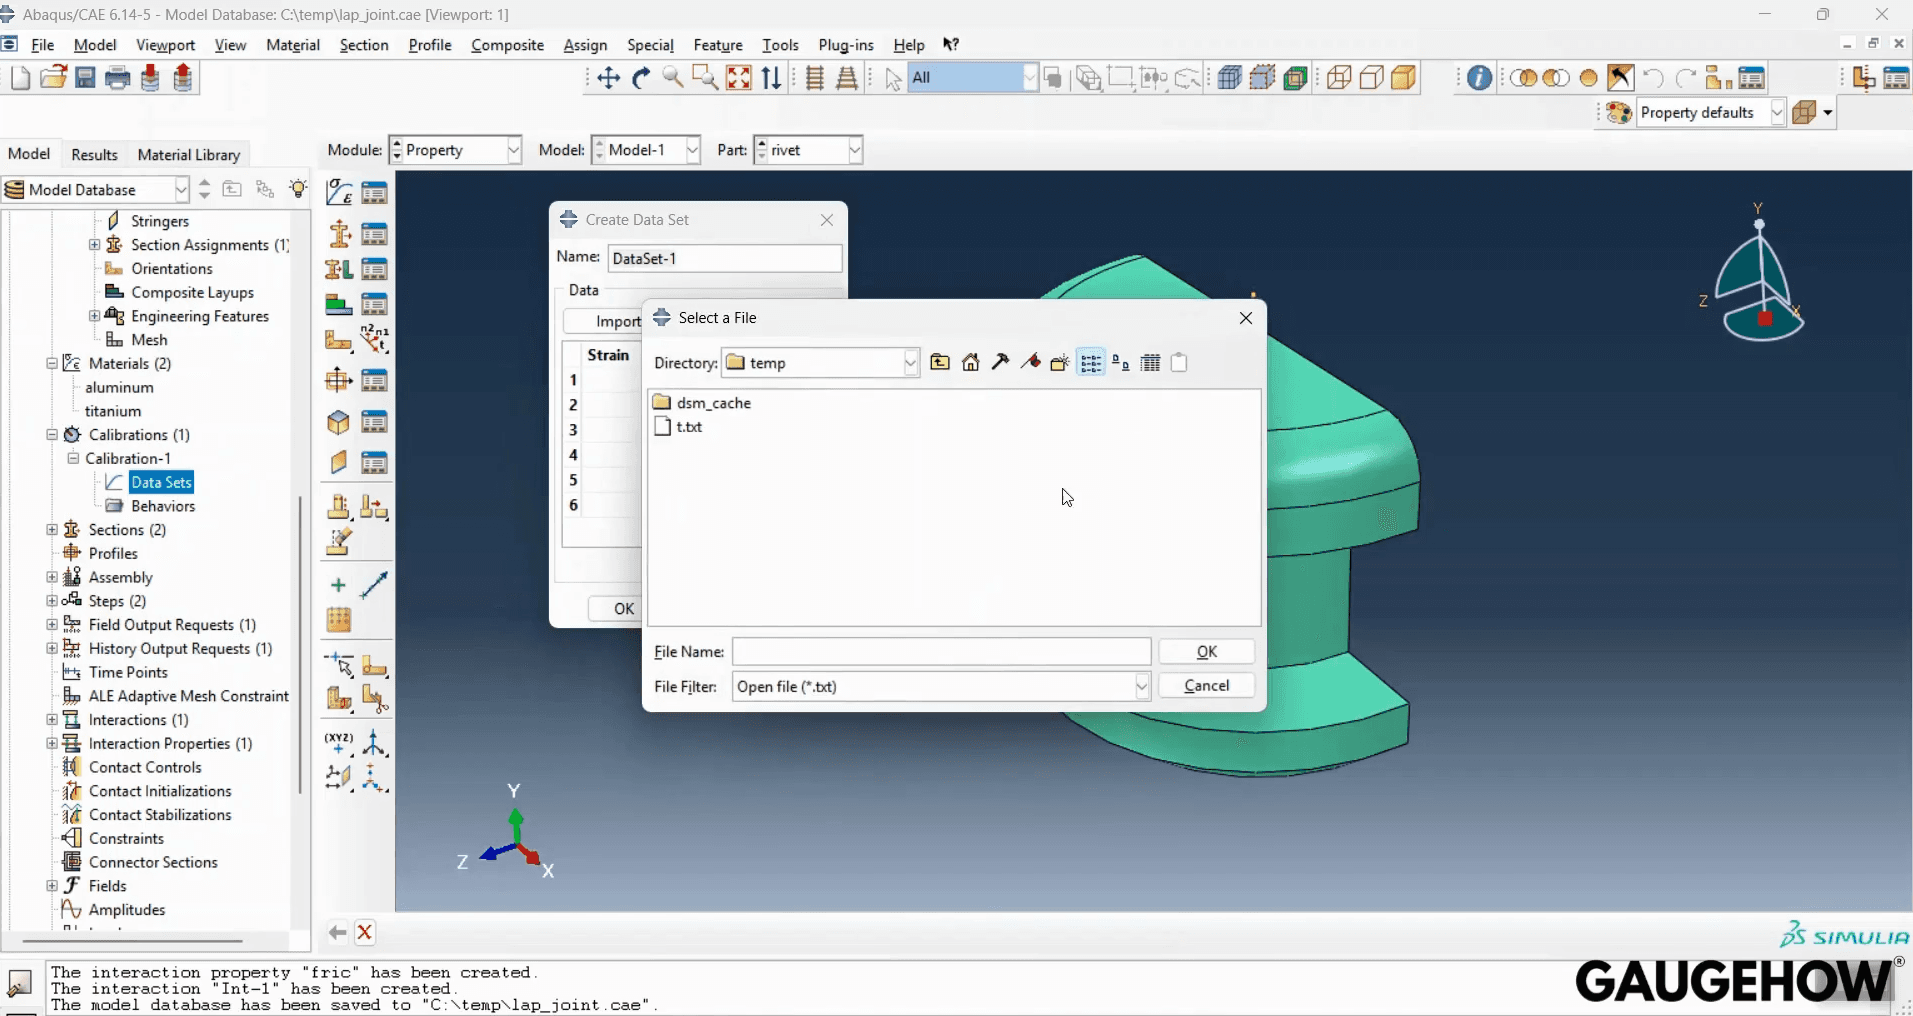Switch the file dialog to detail list layout
The width and height of the screenshot is (1913, 1016).
[1150, 362]
